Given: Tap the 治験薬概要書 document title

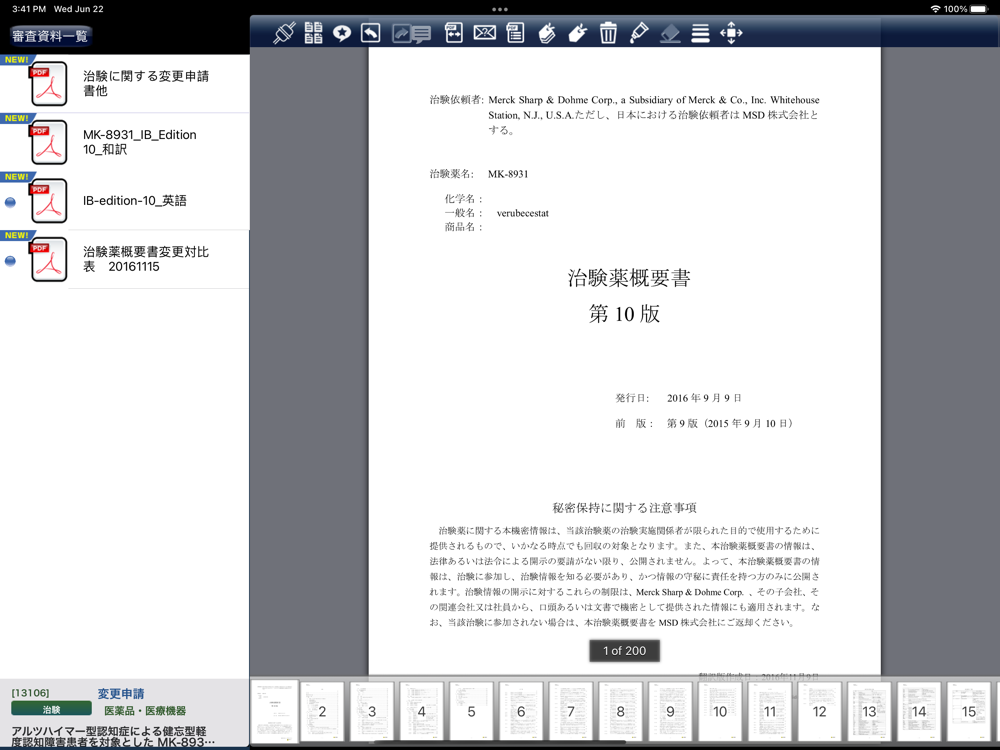Looking at the screenshot, I should click(629, 277).
